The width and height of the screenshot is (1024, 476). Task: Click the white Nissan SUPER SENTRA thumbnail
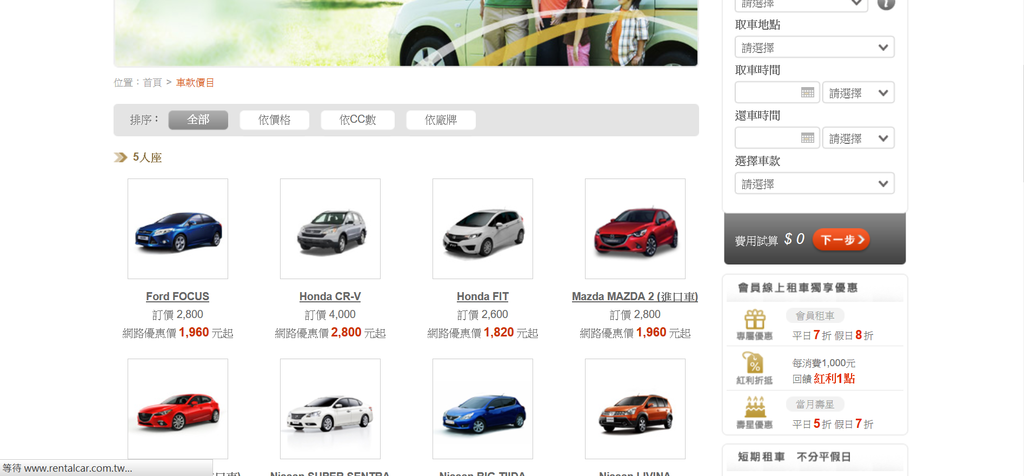330,409
